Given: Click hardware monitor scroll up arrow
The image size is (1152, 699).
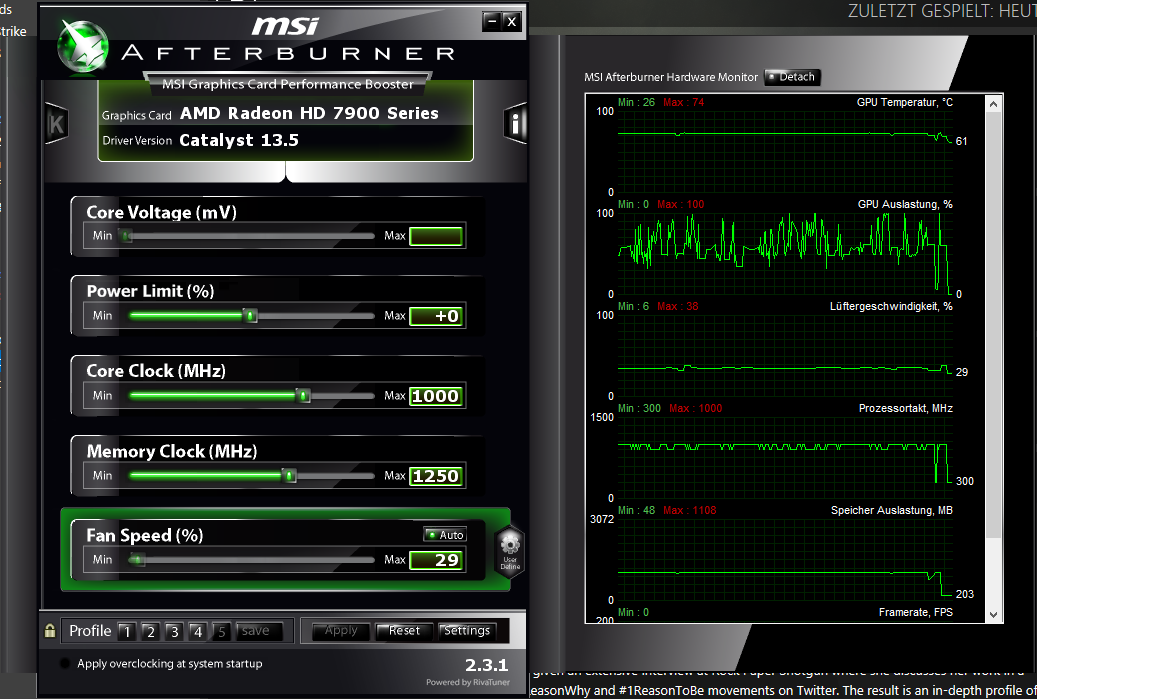Looking at the screenshot, I should tap(993, 104).
